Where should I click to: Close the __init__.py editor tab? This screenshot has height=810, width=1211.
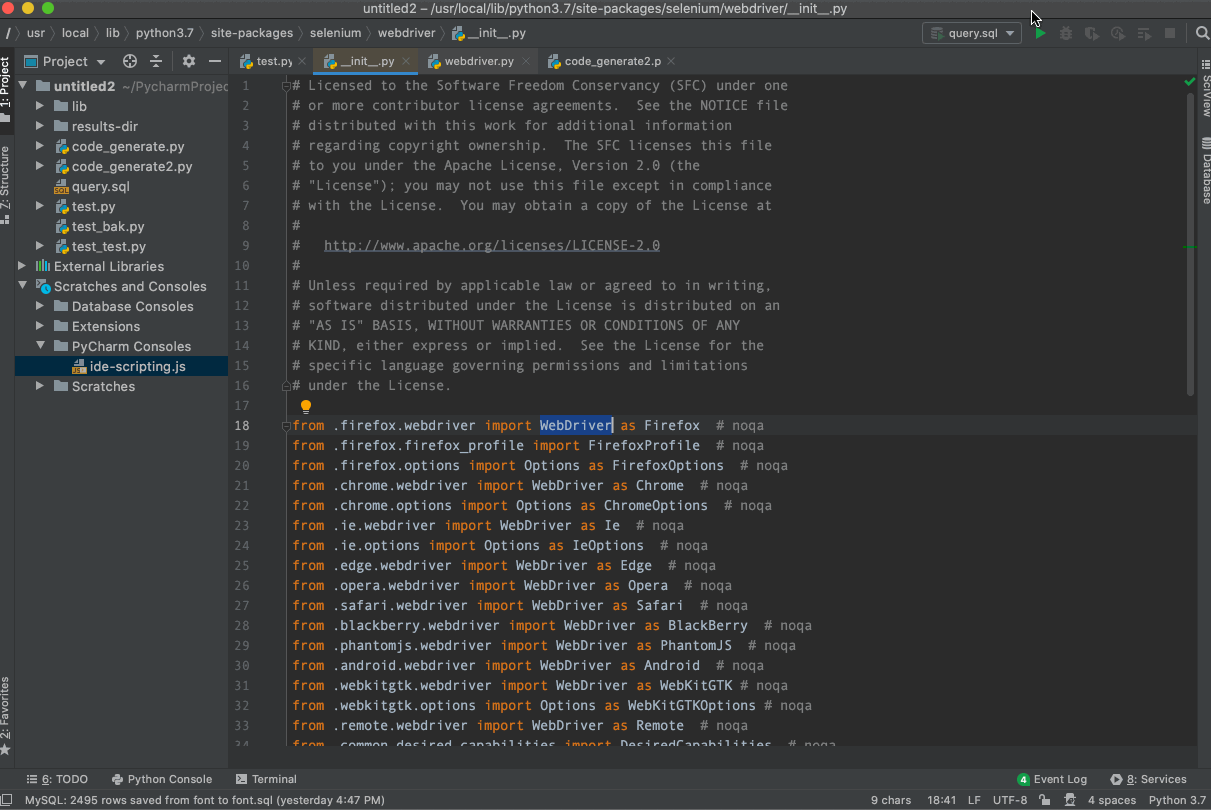[408, 61]
